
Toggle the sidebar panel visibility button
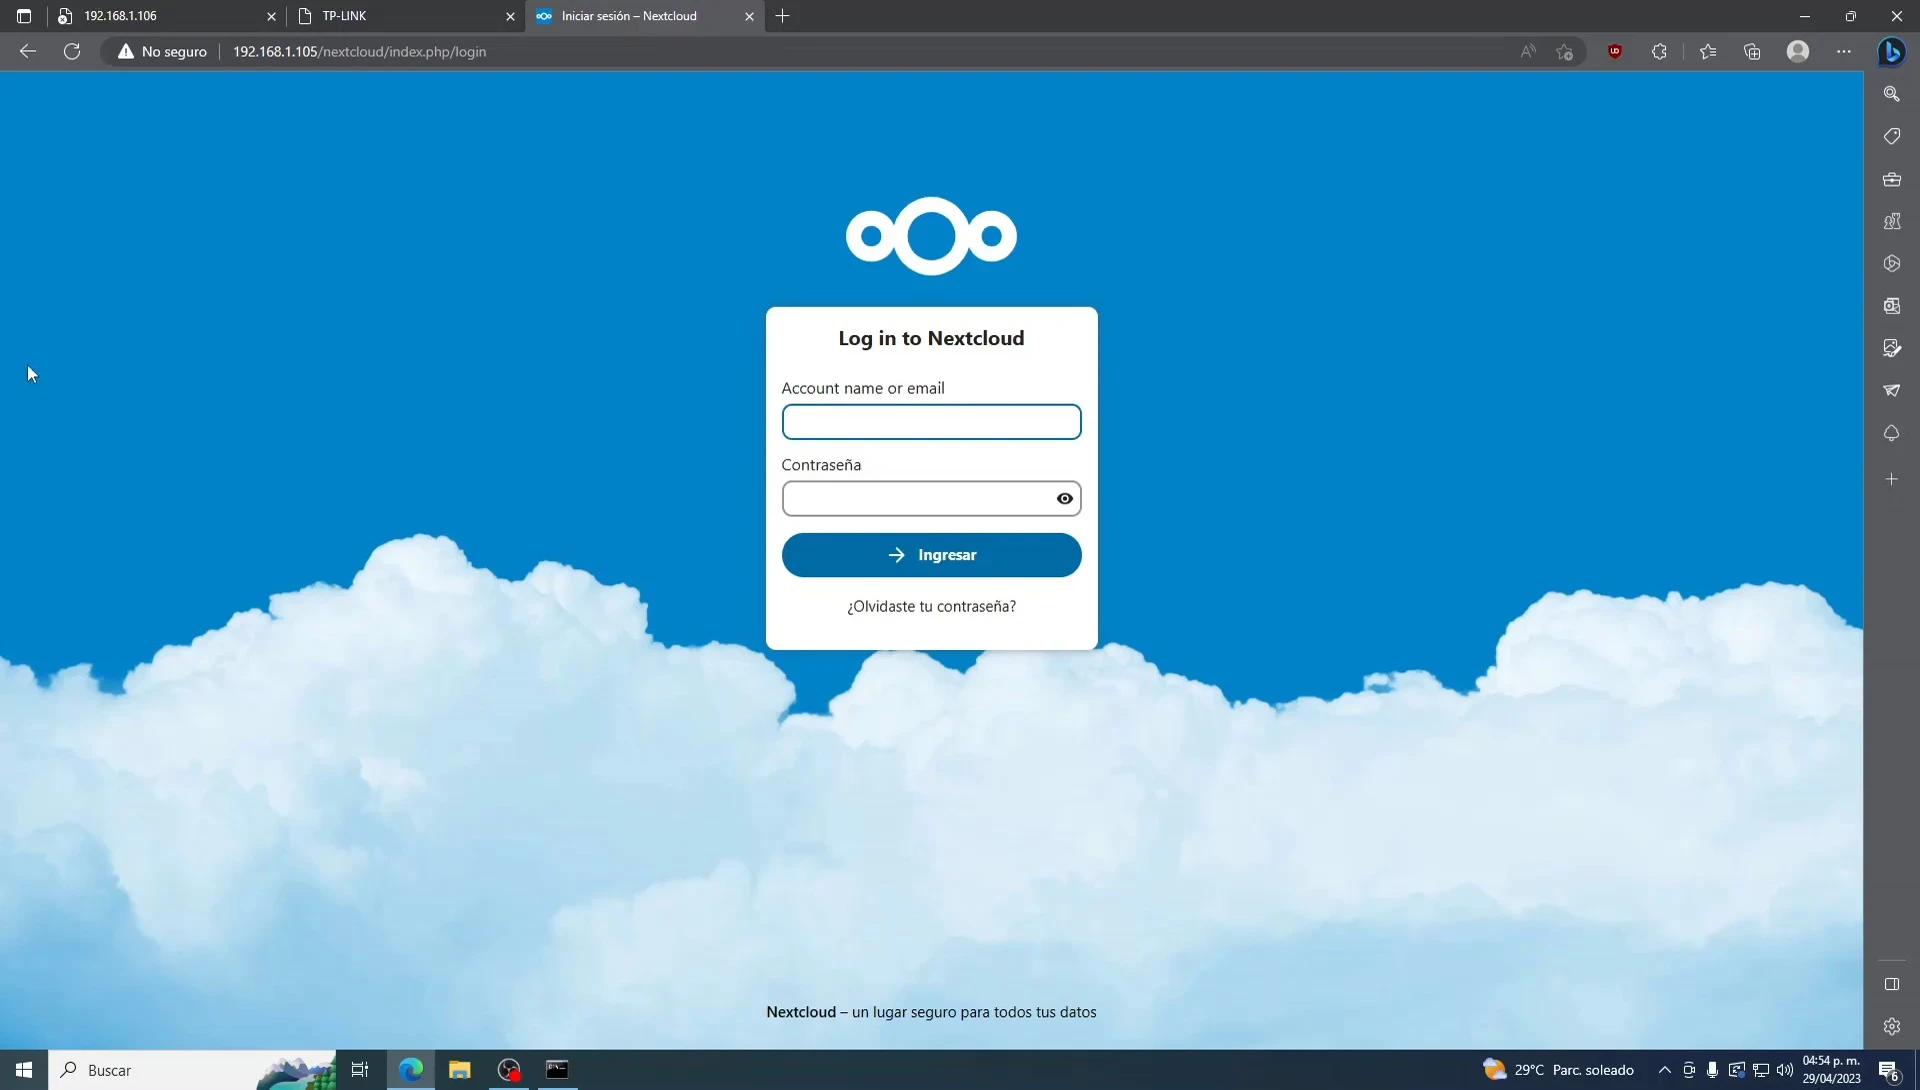pos(1892,984)
